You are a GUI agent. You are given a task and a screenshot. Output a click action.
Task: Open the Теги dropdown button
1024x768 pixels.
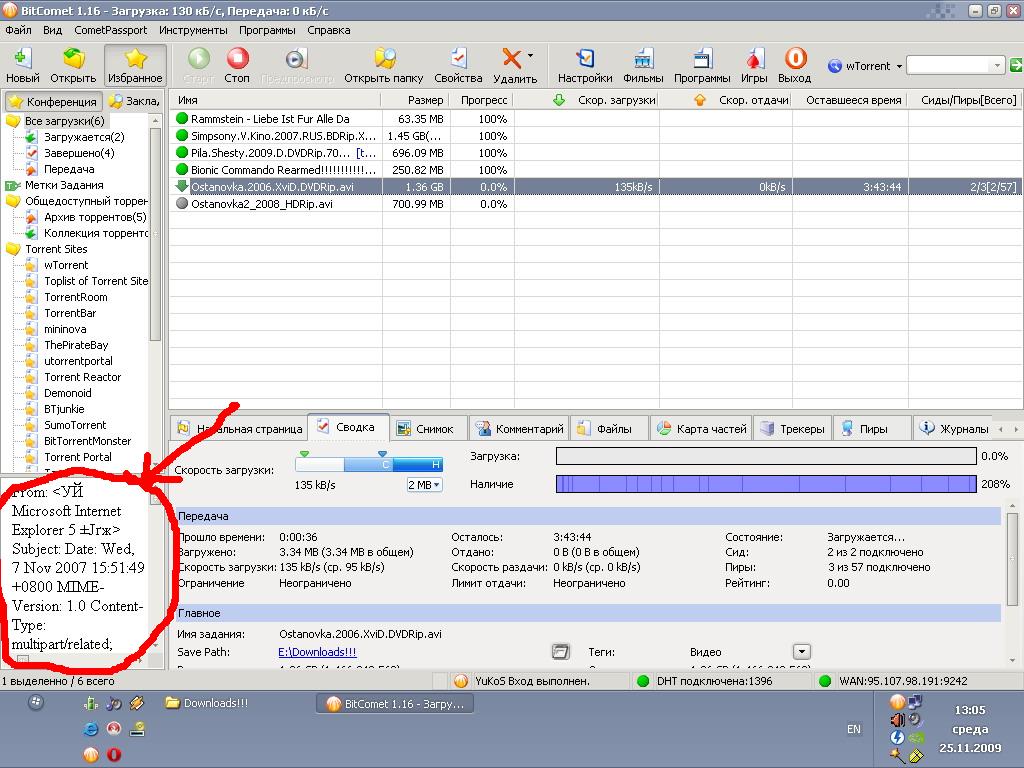click(x=801, y=652)
